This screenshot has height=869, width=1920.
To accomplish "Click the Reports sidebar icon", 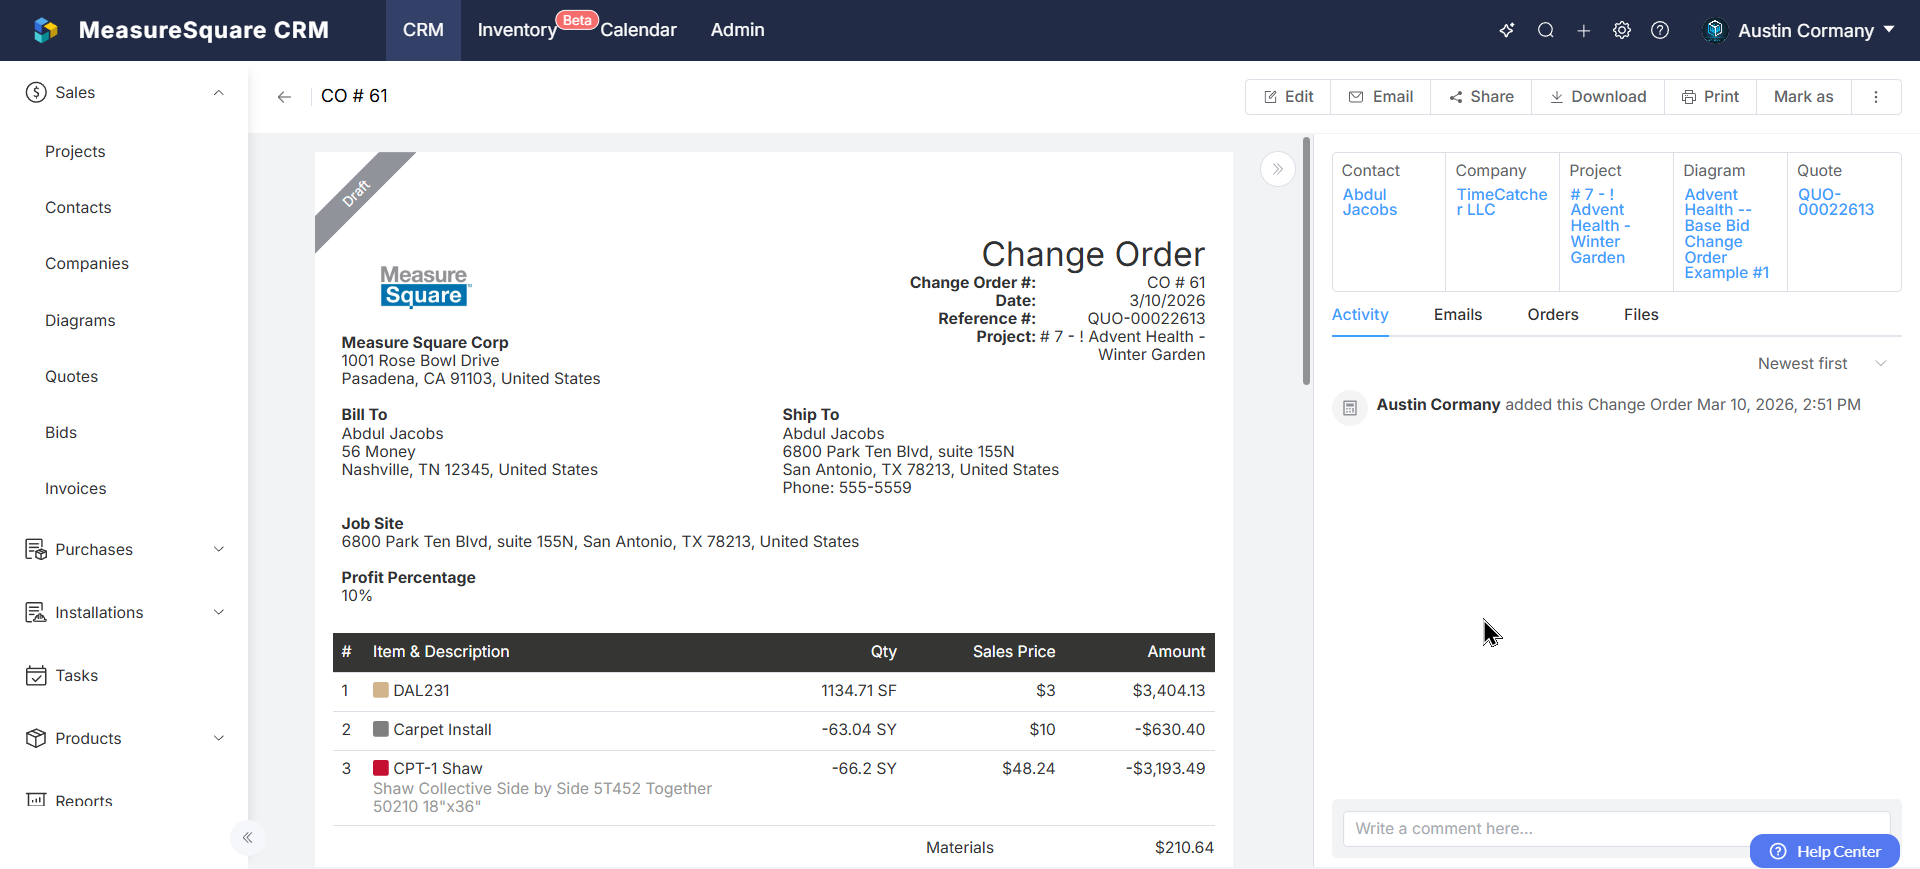I will point(36,800).
